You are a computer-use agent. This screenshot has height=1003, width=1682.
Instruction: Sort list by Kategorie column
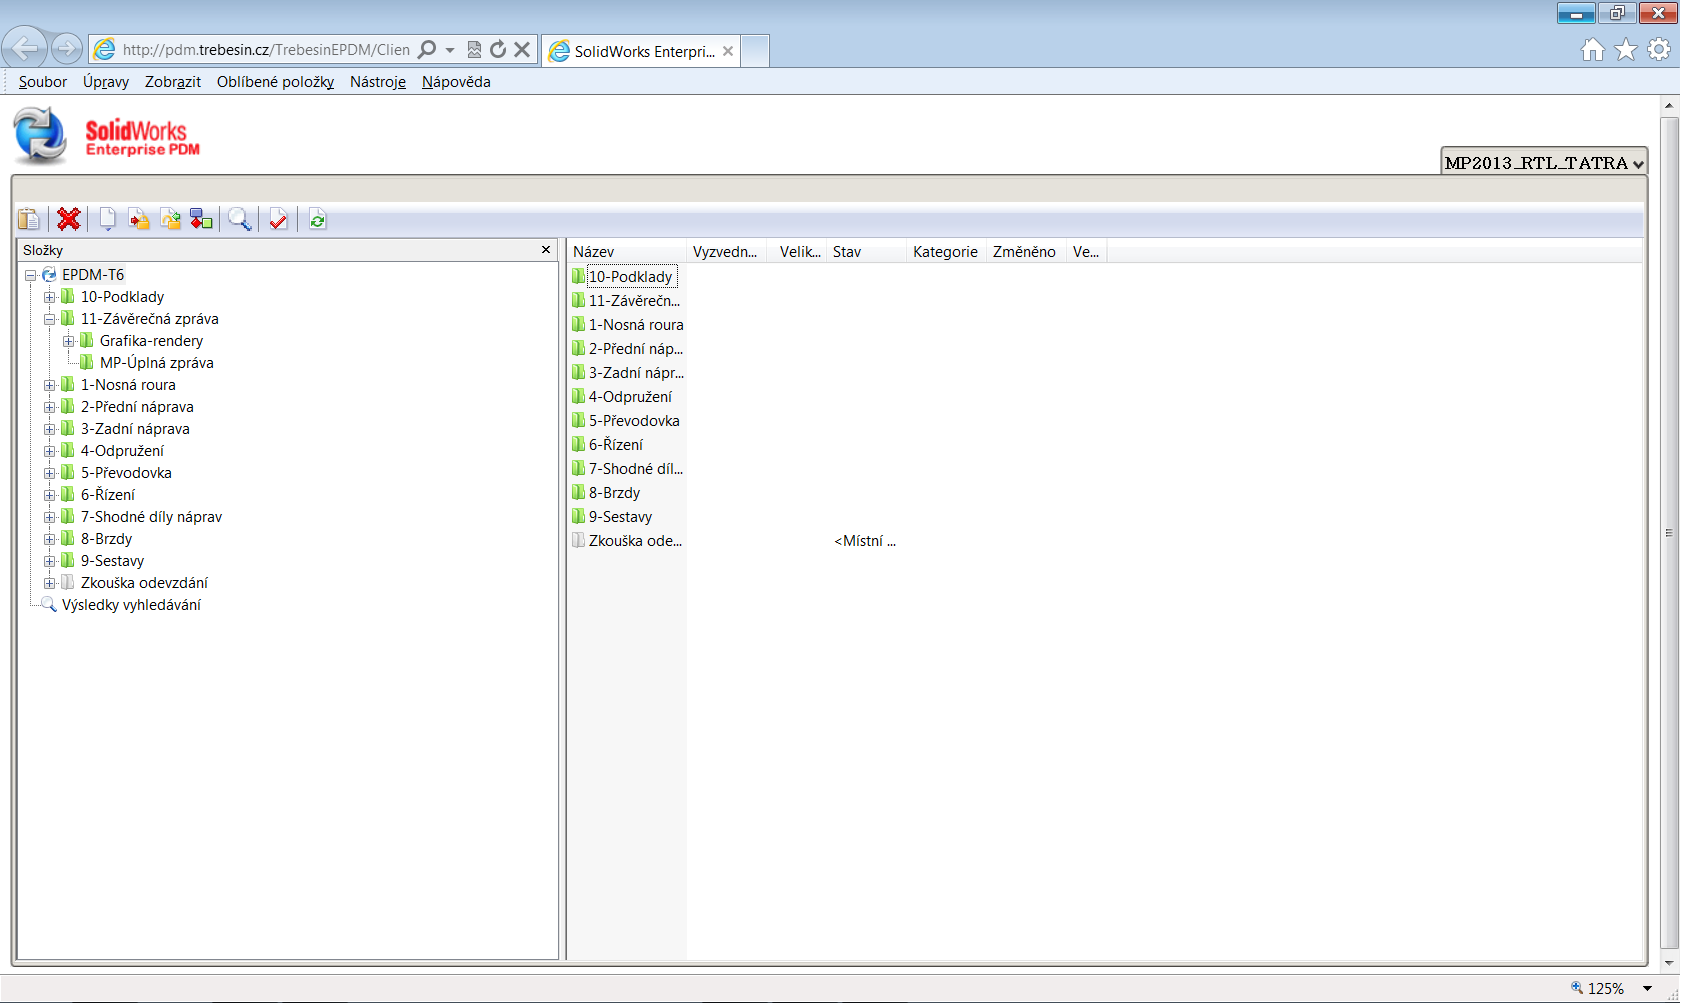pyautogui.click(x=946, y=252)
